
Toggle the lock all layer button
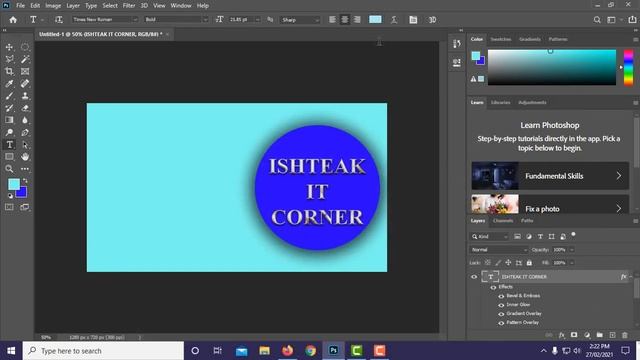coord(529,263)
